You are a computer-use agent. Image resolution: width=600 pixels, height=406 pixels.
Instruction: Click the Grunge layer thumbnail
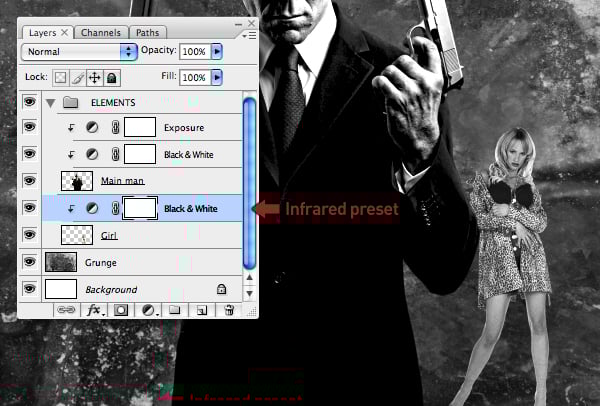point(61,262)
